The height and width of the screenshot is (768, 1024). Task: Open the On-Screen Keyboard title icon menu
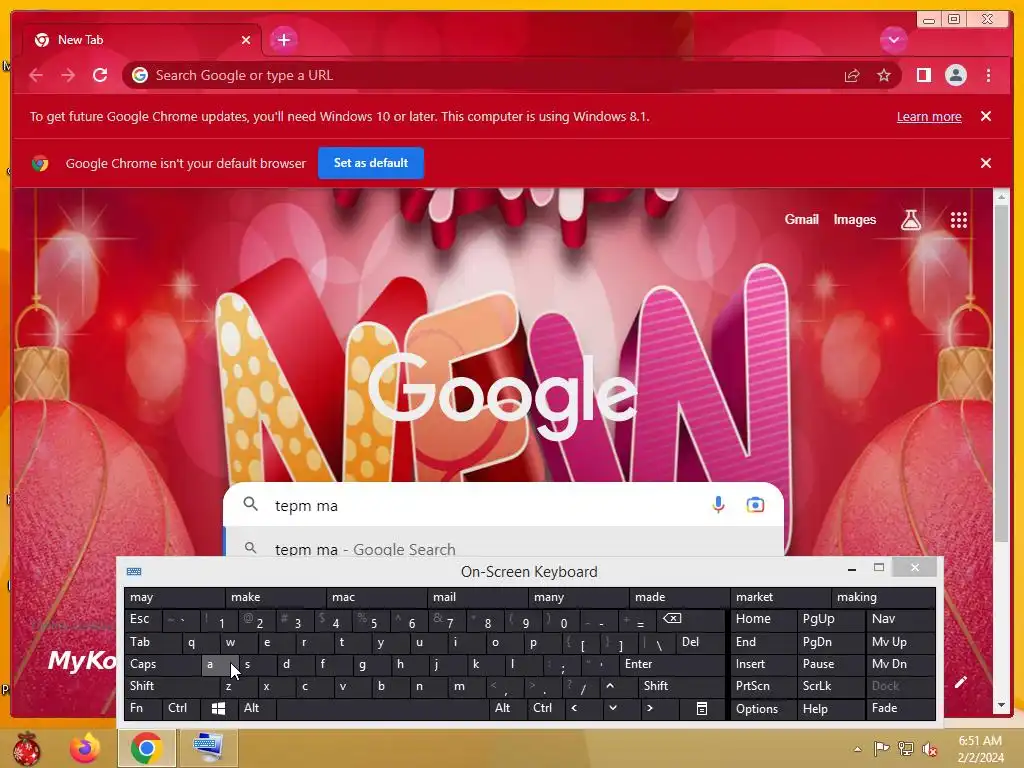[134, 571]
